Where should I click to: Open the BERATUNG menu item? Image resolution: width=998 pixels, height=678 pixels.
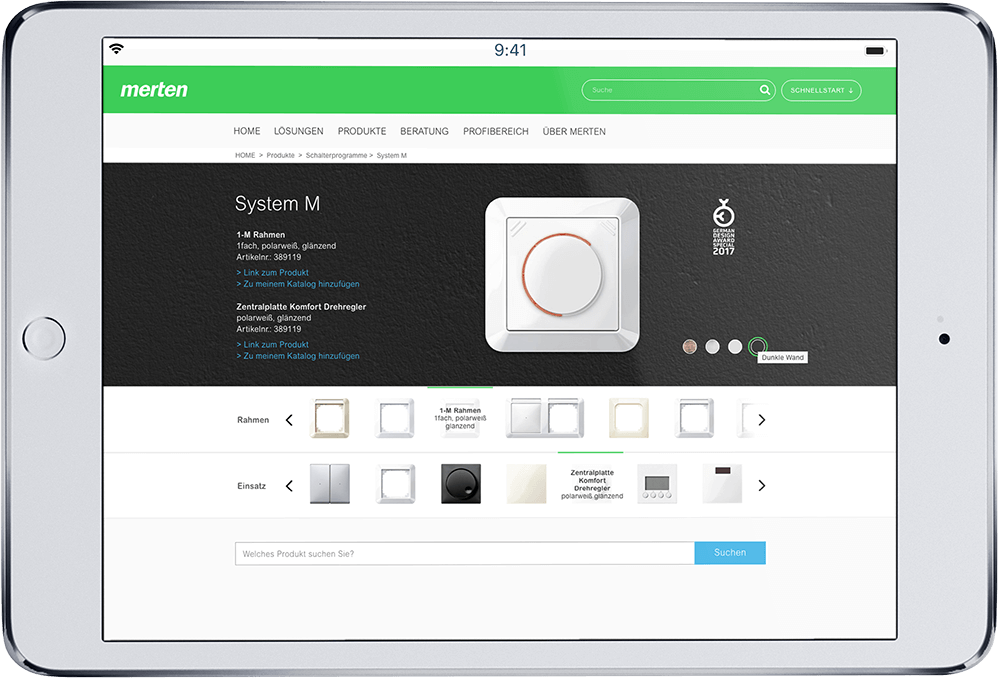[424, 131]
